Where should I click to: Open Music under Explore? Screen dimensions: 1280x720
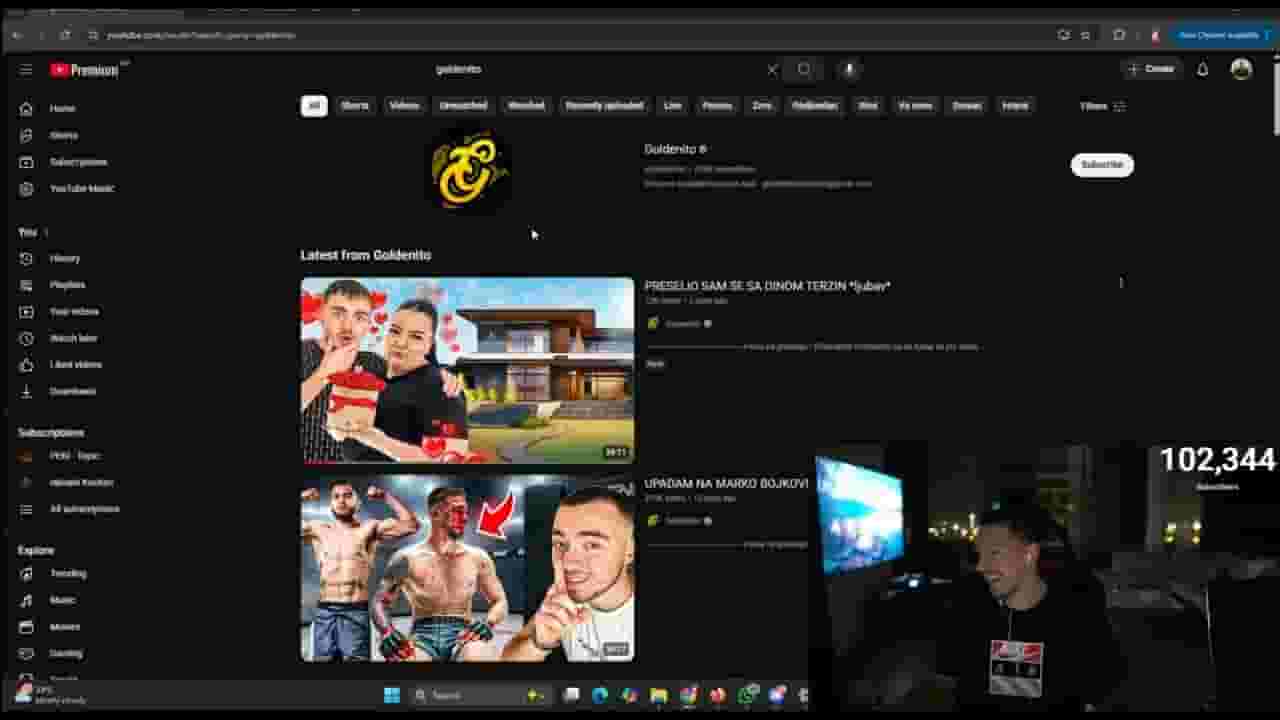click(62, 600)
